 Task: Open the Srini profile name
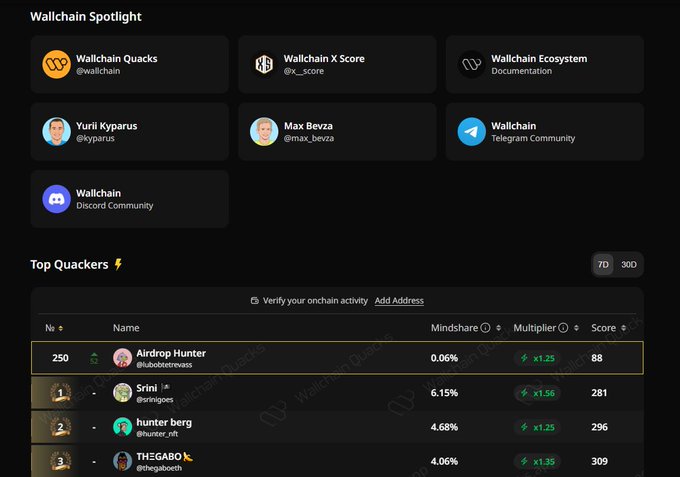[x=147, y=388]
